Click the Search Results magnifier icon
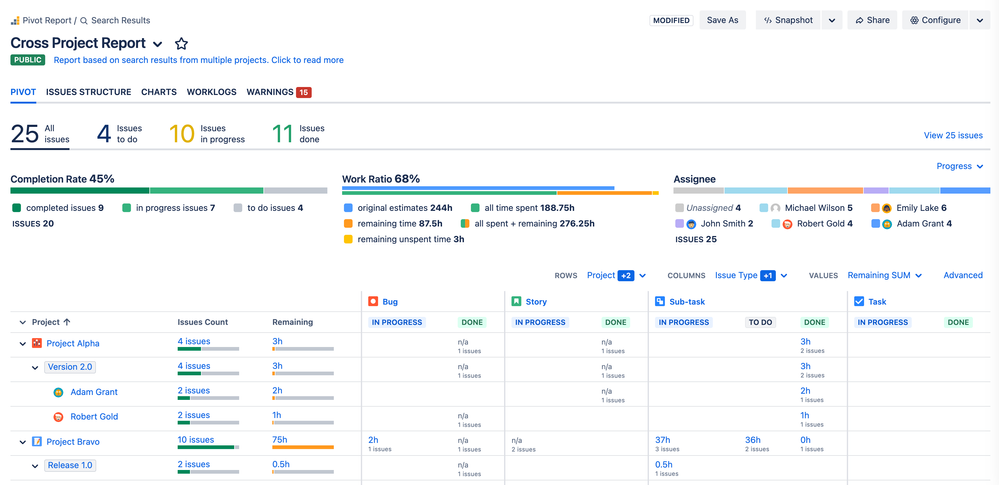Image resolution: width=999 pixels, height=485 pixels. tap(83, 20)
